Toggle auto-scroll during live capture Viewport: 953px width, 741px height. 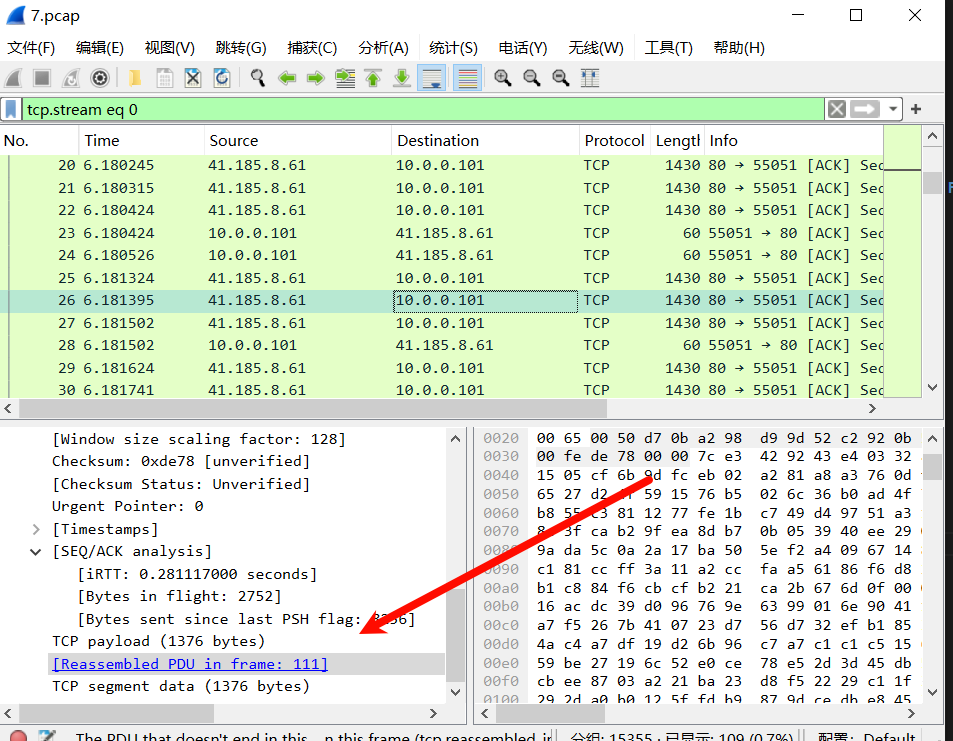(432, 78)
